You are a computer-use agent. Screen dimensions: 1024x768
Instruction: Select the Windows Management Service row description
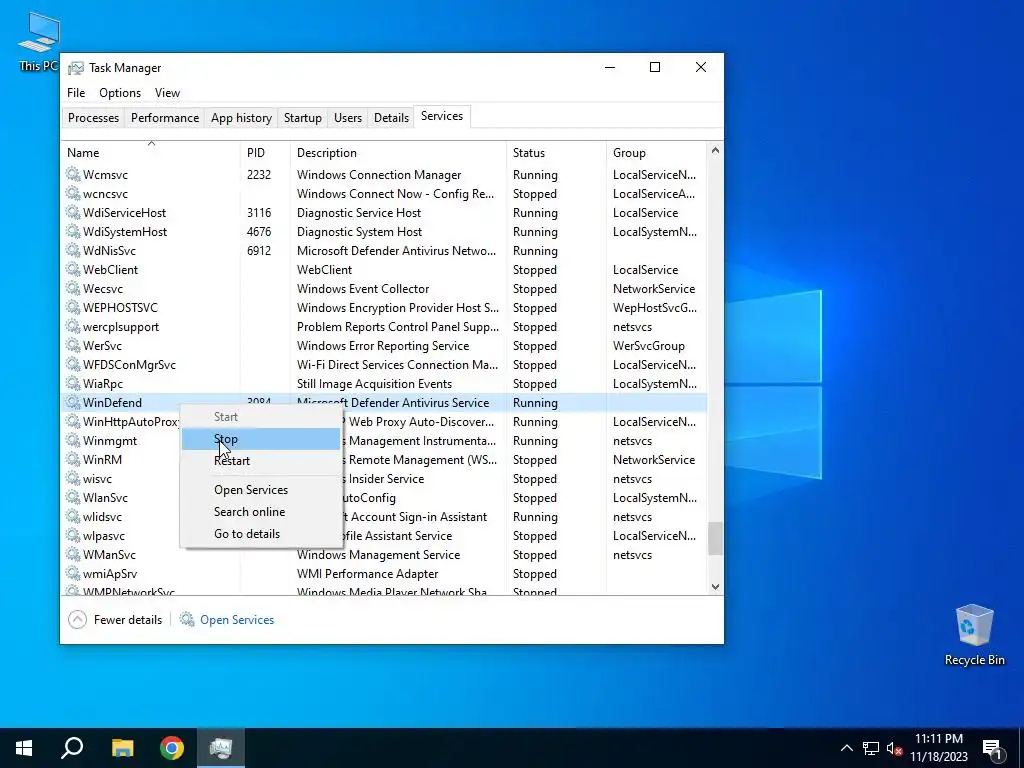tap(378, 554)
